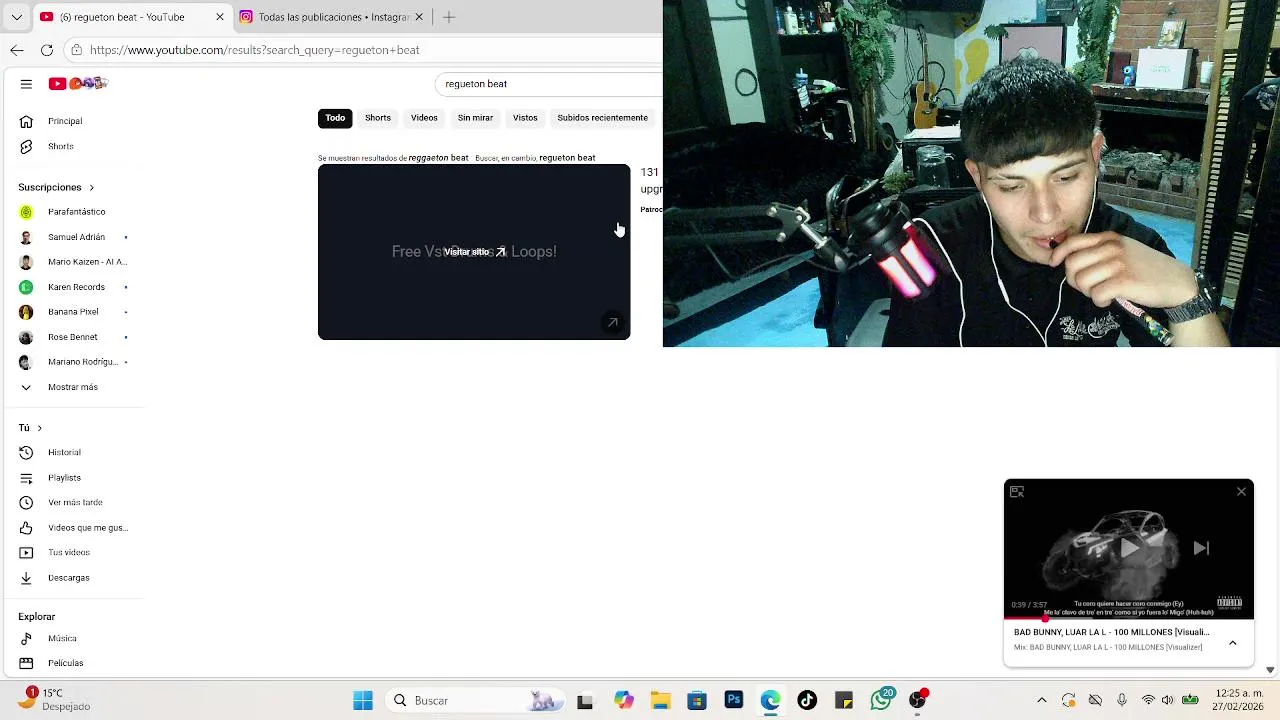Show hidden system tray icons

tap(1042, 701)
